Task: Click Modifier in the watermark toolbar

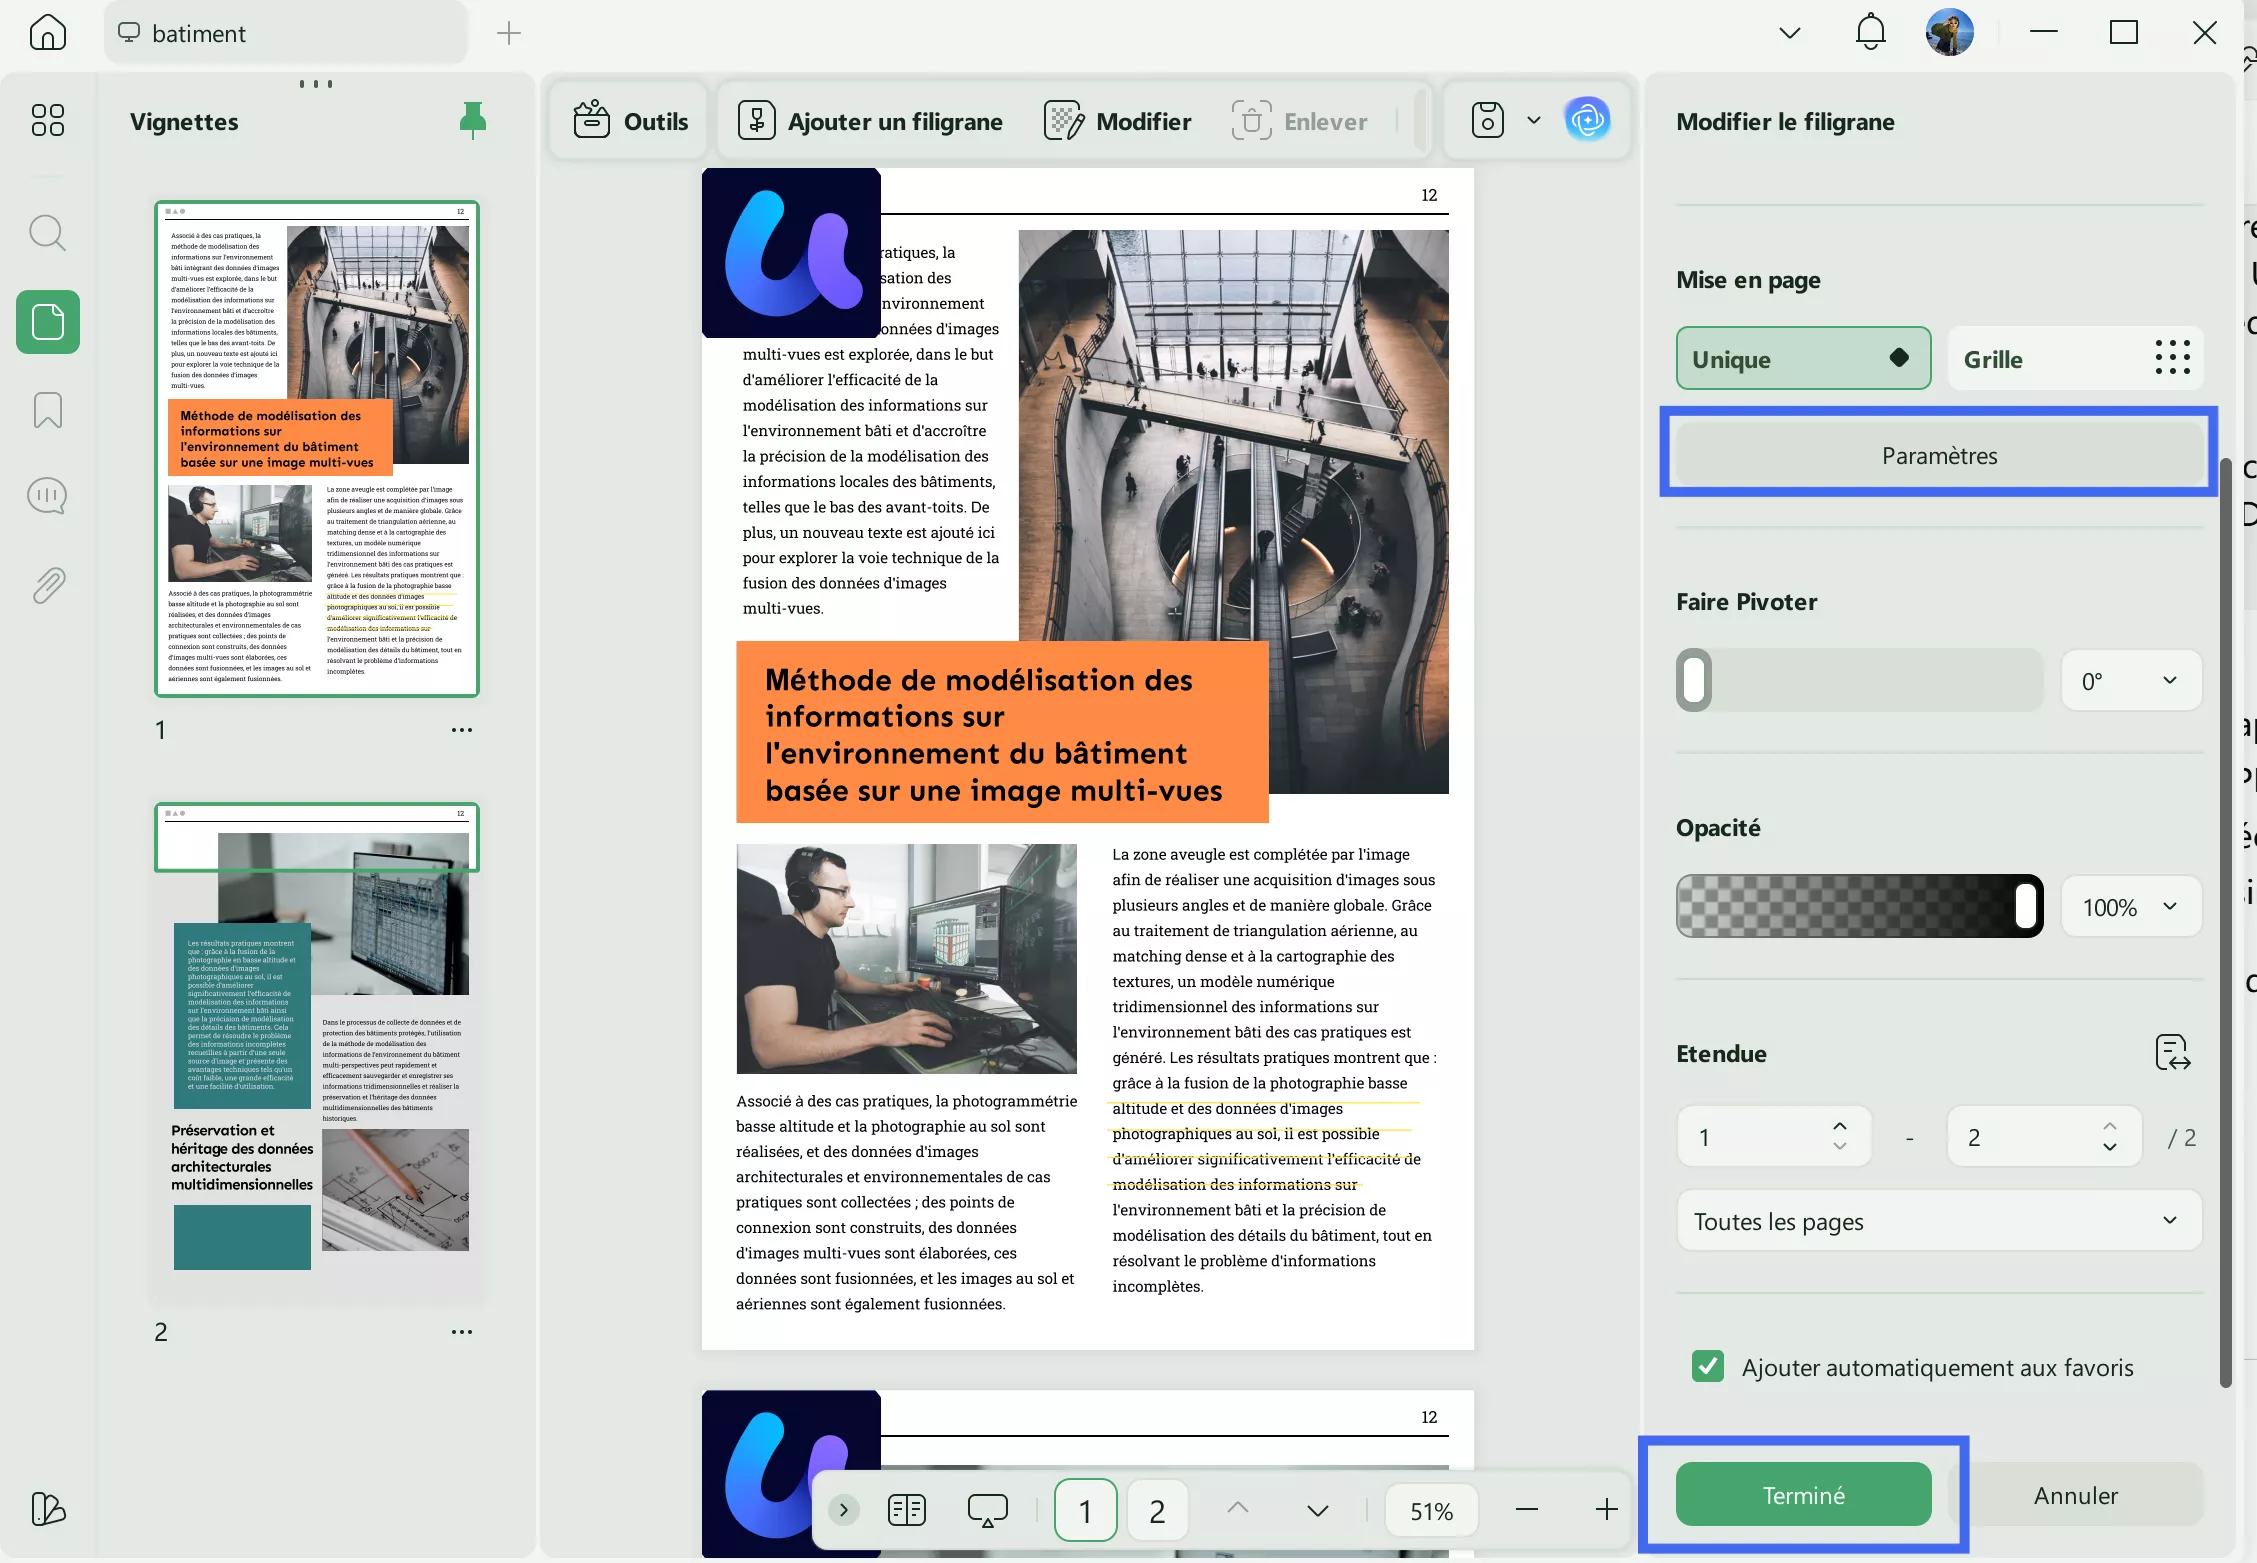Action: coord(1117,121)
